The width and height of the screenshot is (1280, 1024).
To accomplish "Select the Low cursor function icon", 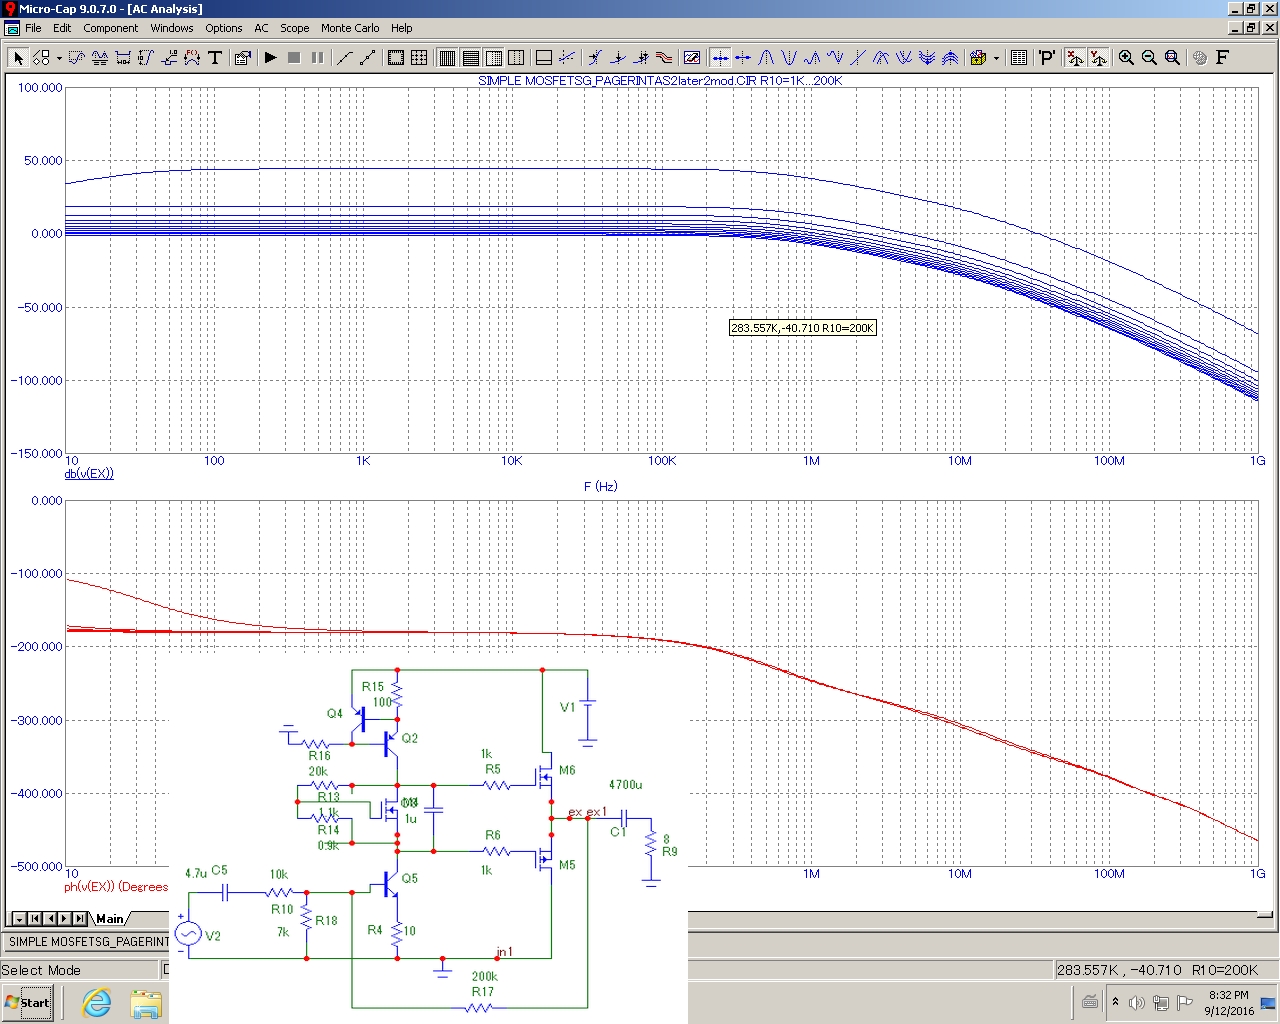I will (x=835, y=58).
